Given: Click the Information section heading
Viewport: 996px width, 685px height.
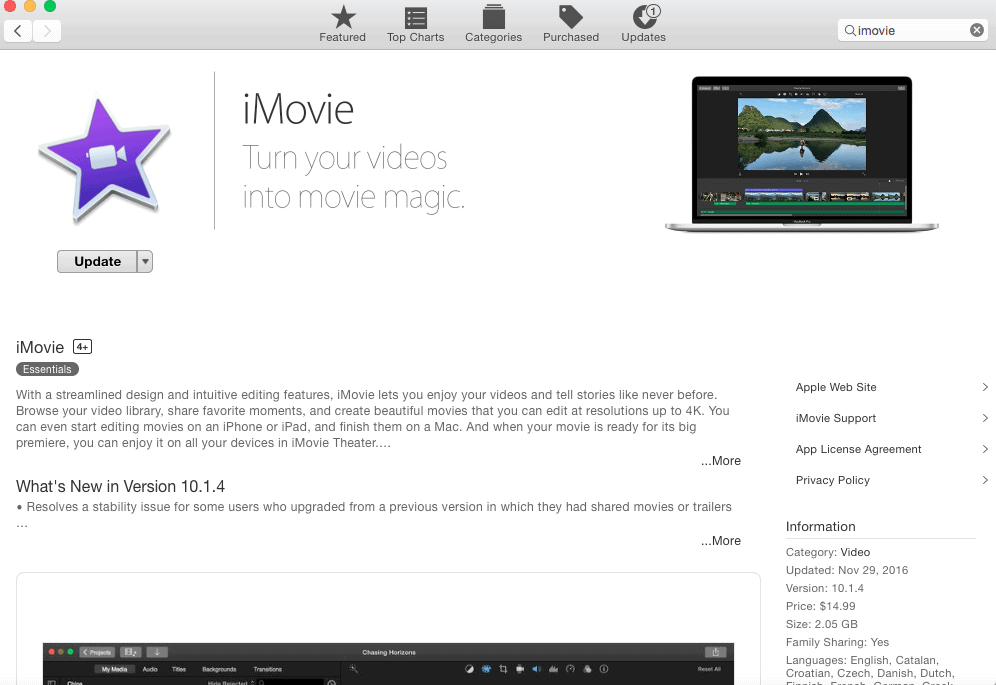Looking at the screenshot, I should pyautogui.click(x=820, y=526).
